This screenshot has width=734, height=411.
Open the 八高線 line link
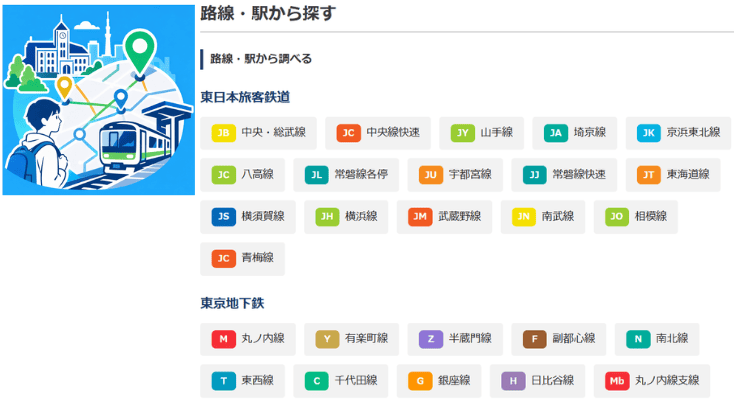coord(242,175)
